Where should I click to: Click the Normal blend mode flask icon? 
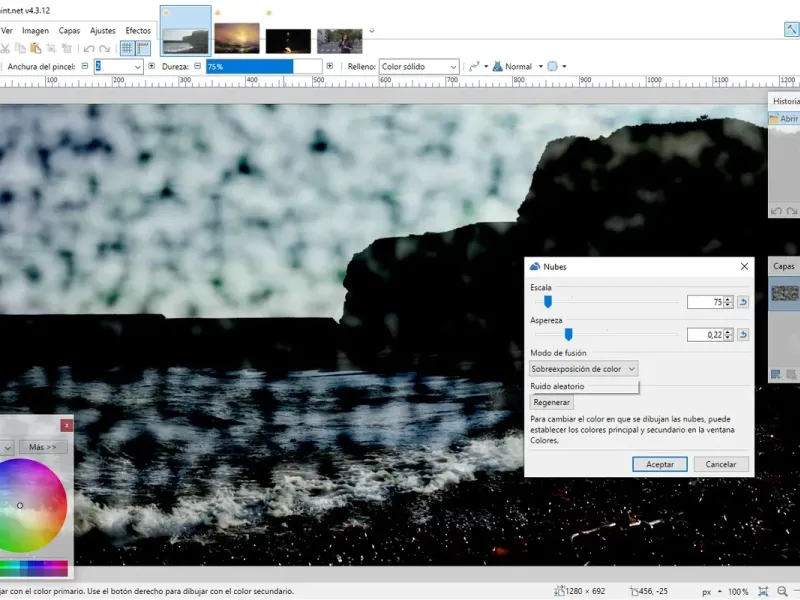(x=497, y=66)
